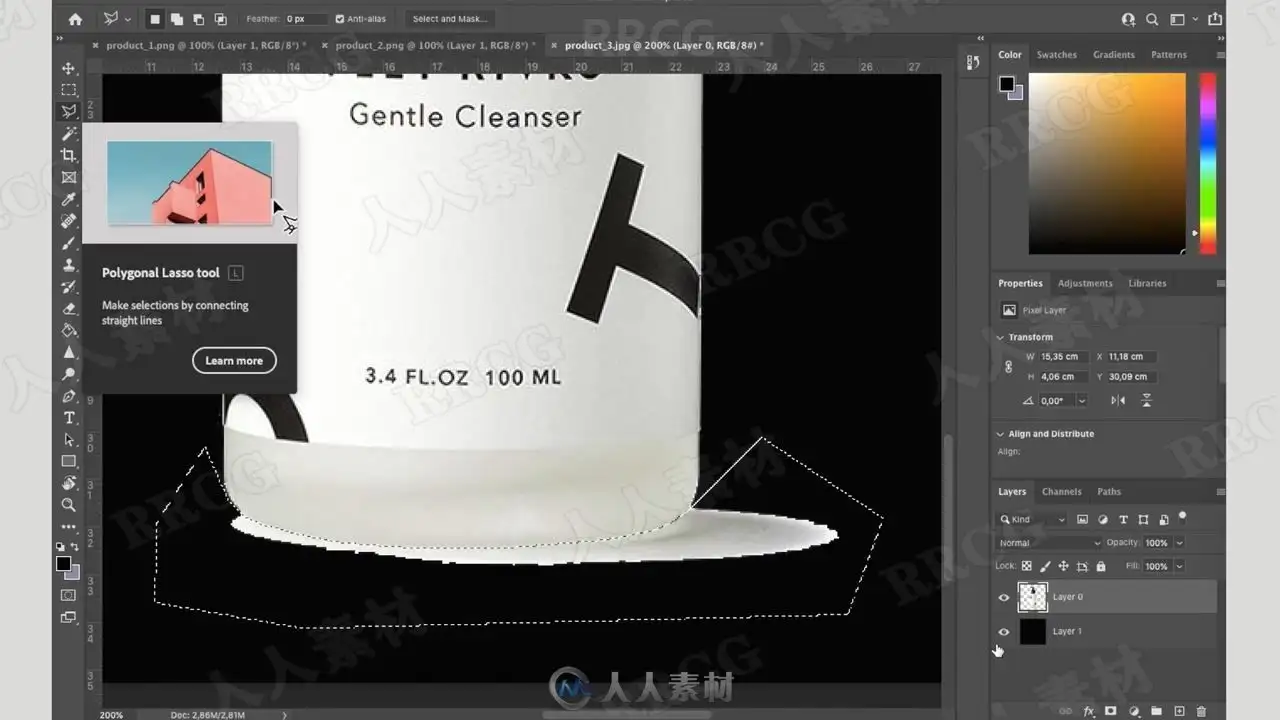This screenshot has width=1280, height=720.
Task: Select the Crop tool
Action: click(x=69, y=155)
